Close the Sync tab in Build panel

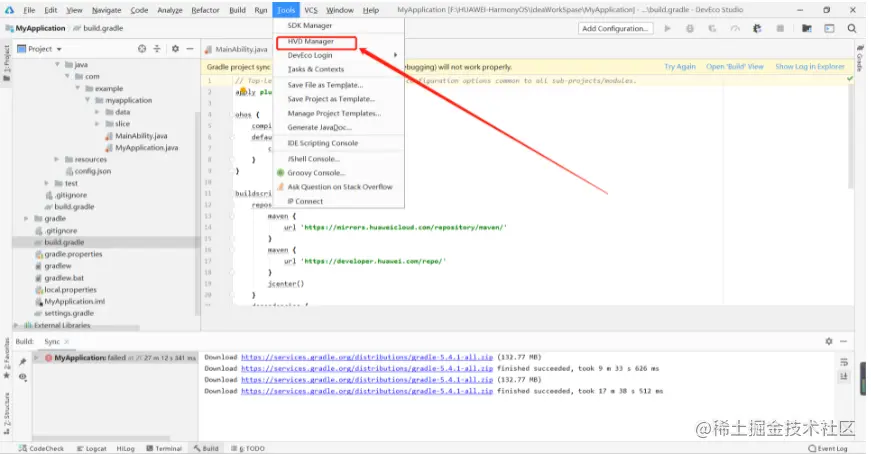[67, 341]
